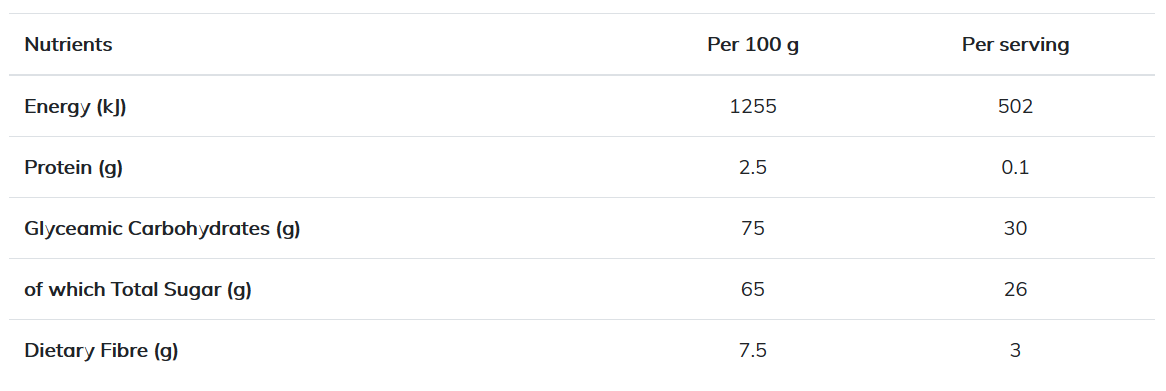Select the 7.5 dietary fibre value
This screenshot has height=391, width=1166.
(753, 350)
